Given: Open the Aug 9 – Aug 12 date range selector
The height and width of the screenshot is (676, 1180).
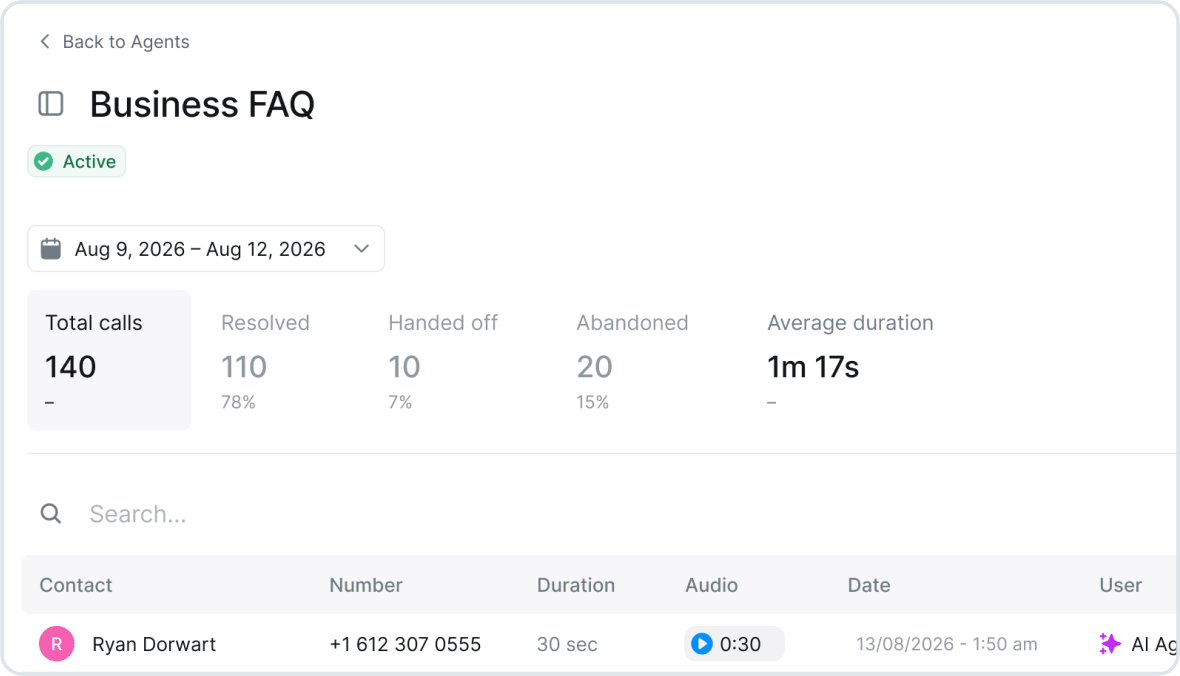Looking at the screenshot, I should pos(205,248).
